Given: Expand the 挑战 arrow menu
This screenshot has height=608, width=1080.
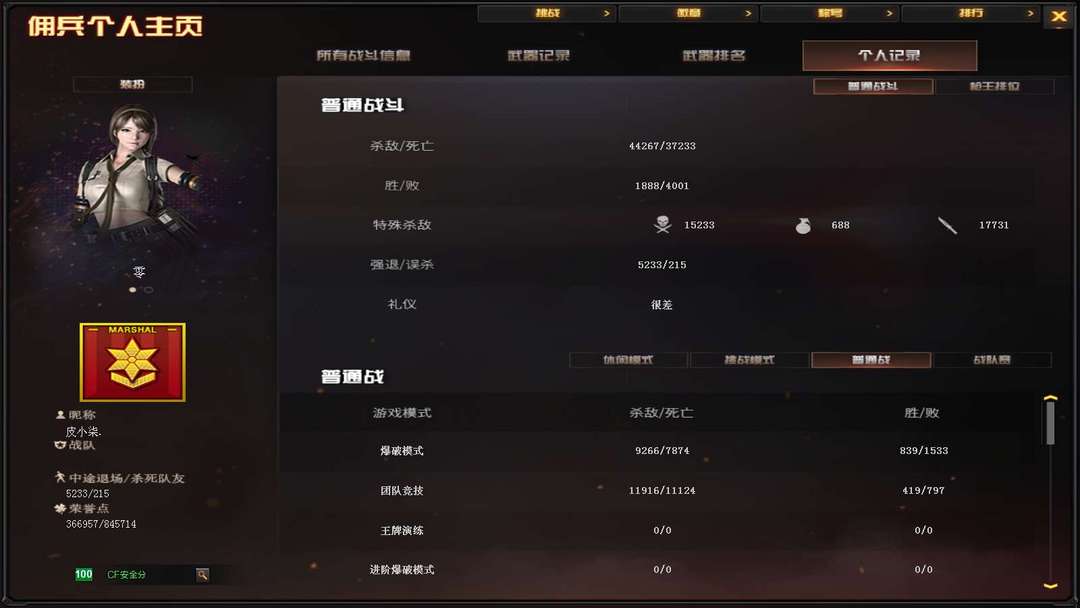Looking at the screenshot, I should (x=546, y=13).
